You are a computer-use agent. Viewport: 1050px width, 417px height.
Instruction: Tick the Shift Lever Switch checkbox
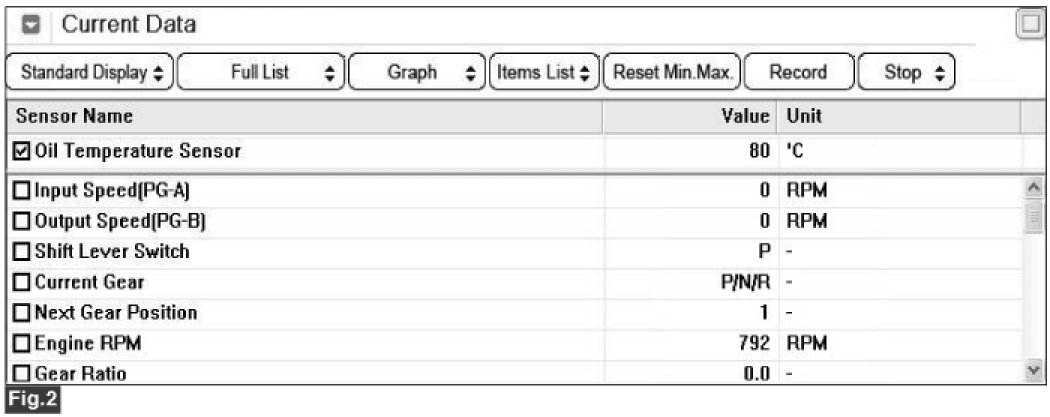click(22, 252)
